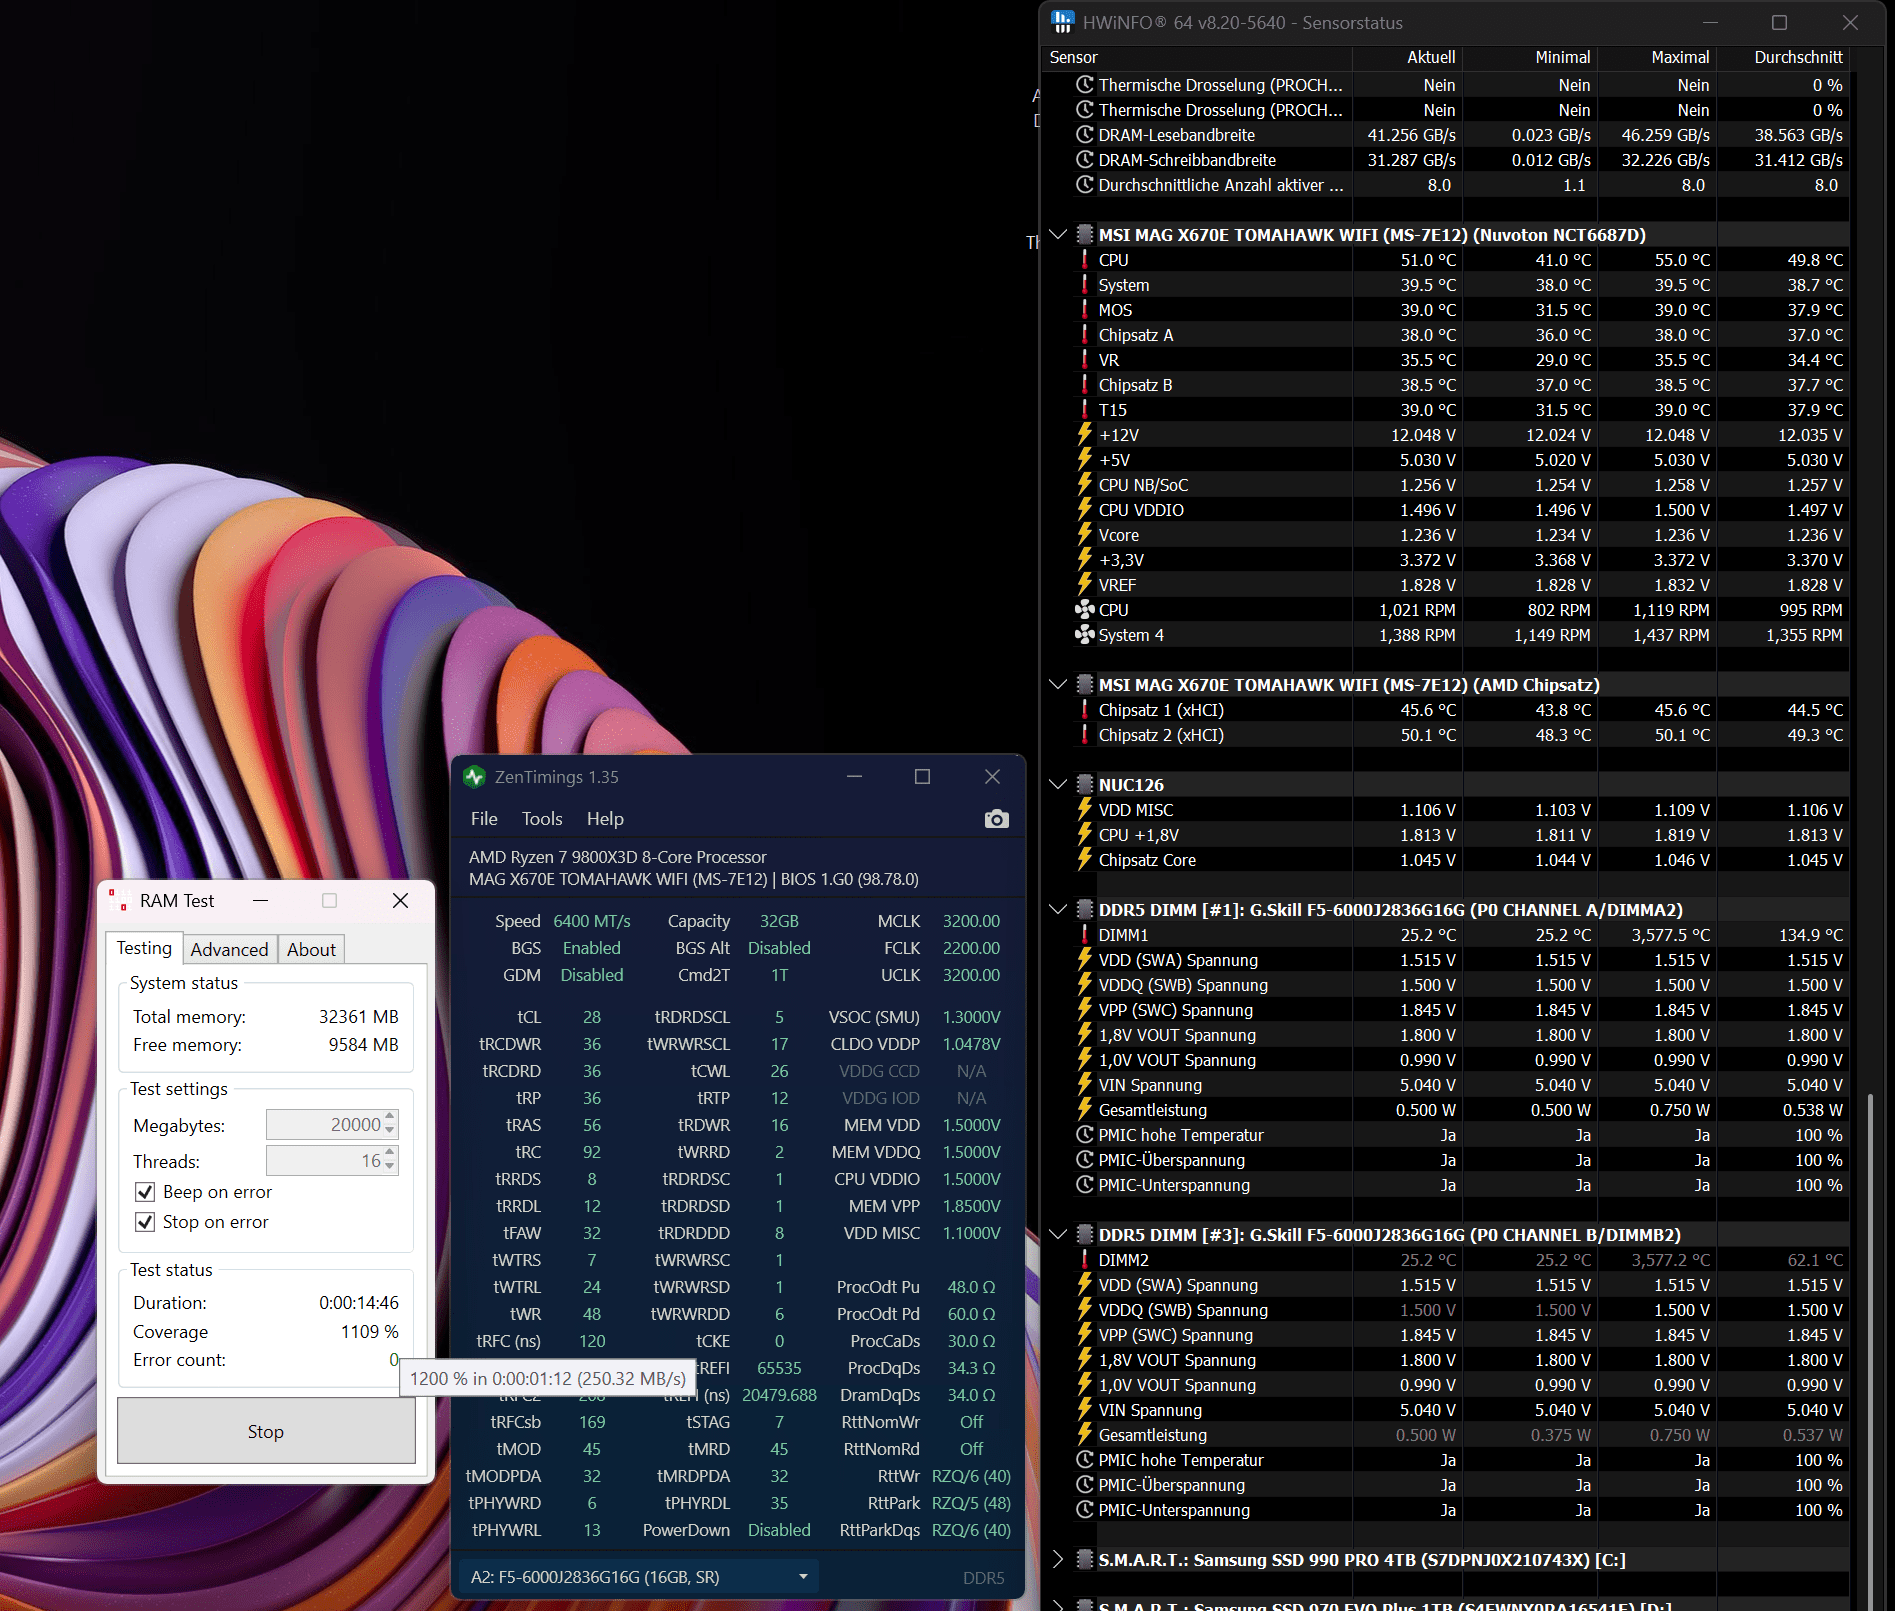Viewport: 1895px width, 1611px height.
Task: Increase the Megabytes stepper value
Action: [x=390, y=1117]
